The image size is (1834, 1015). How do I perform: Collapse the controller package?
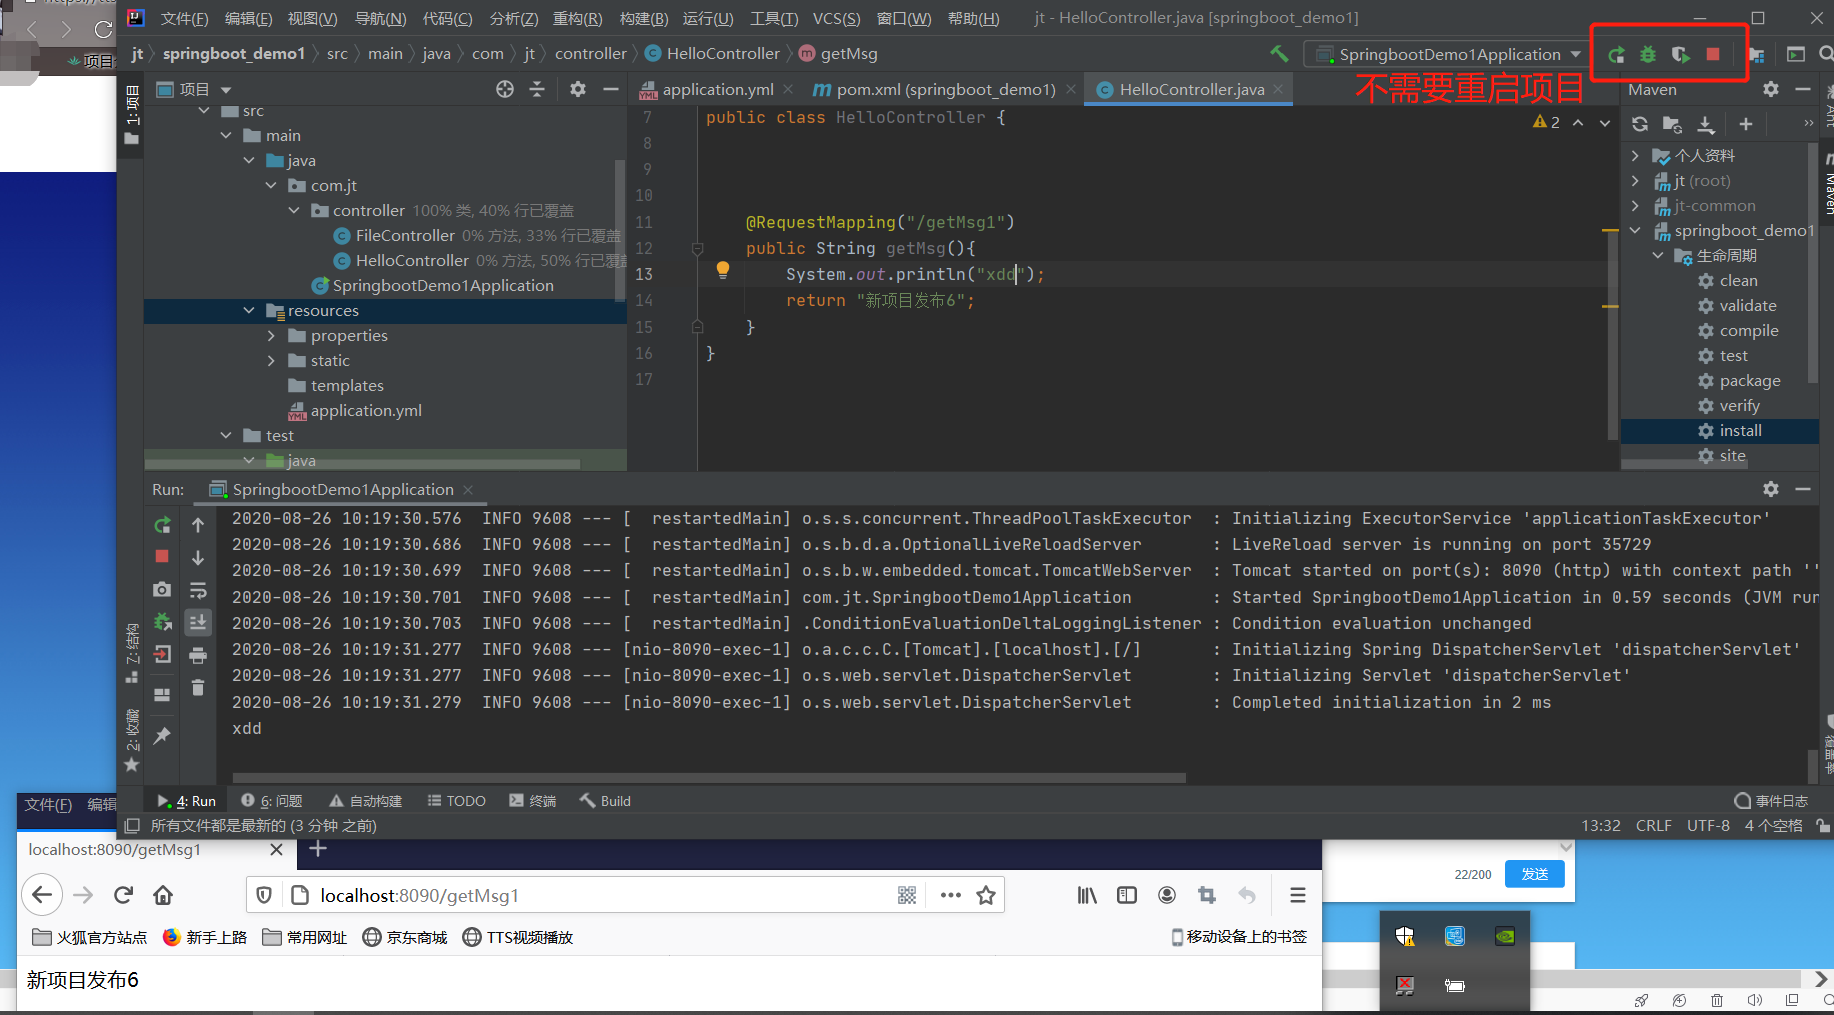tap(294, 211)
